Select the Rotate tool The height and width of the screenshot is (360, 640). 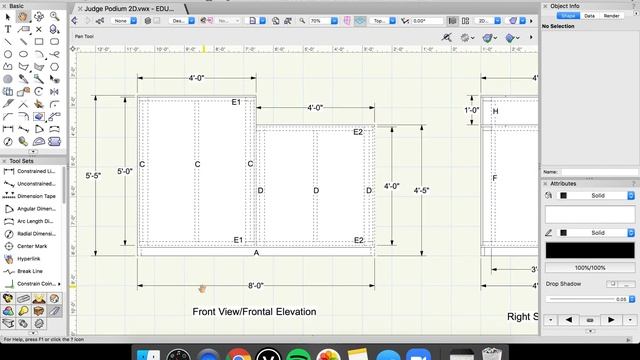click(x=39, y=92)
